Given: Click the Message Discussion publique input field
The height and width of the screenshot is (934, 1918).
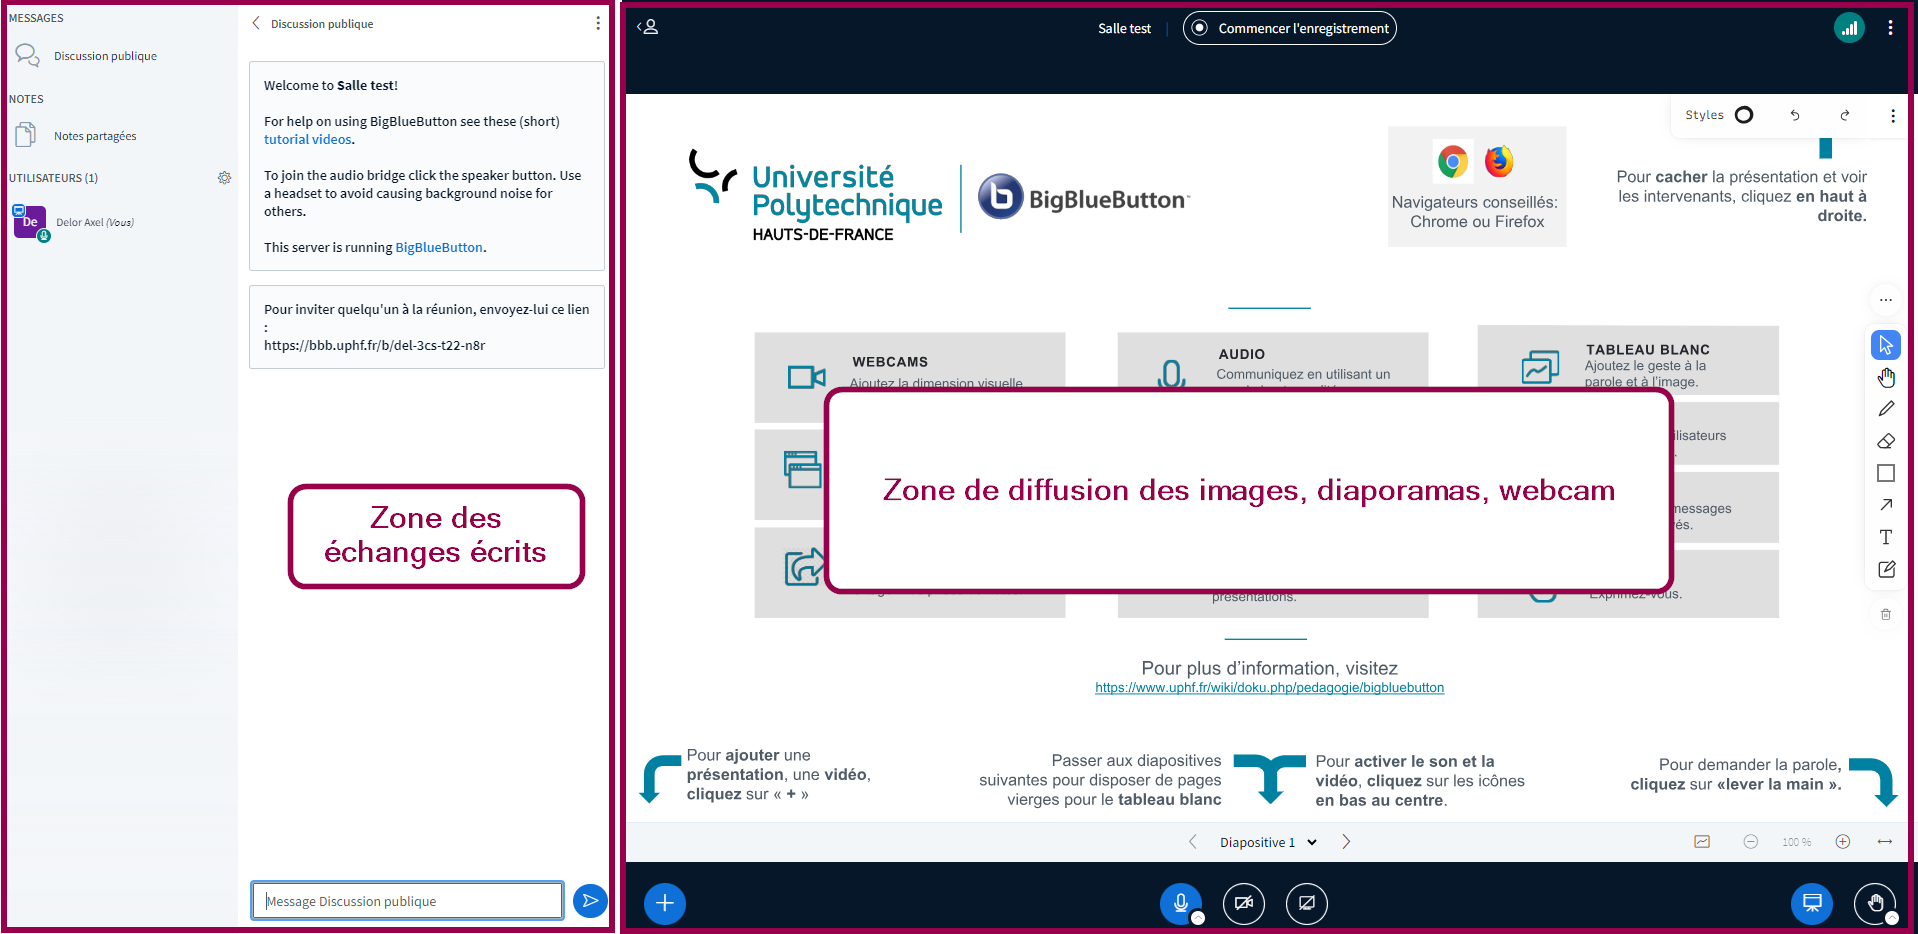Looking at the screenshot, I should pos(407,901).
